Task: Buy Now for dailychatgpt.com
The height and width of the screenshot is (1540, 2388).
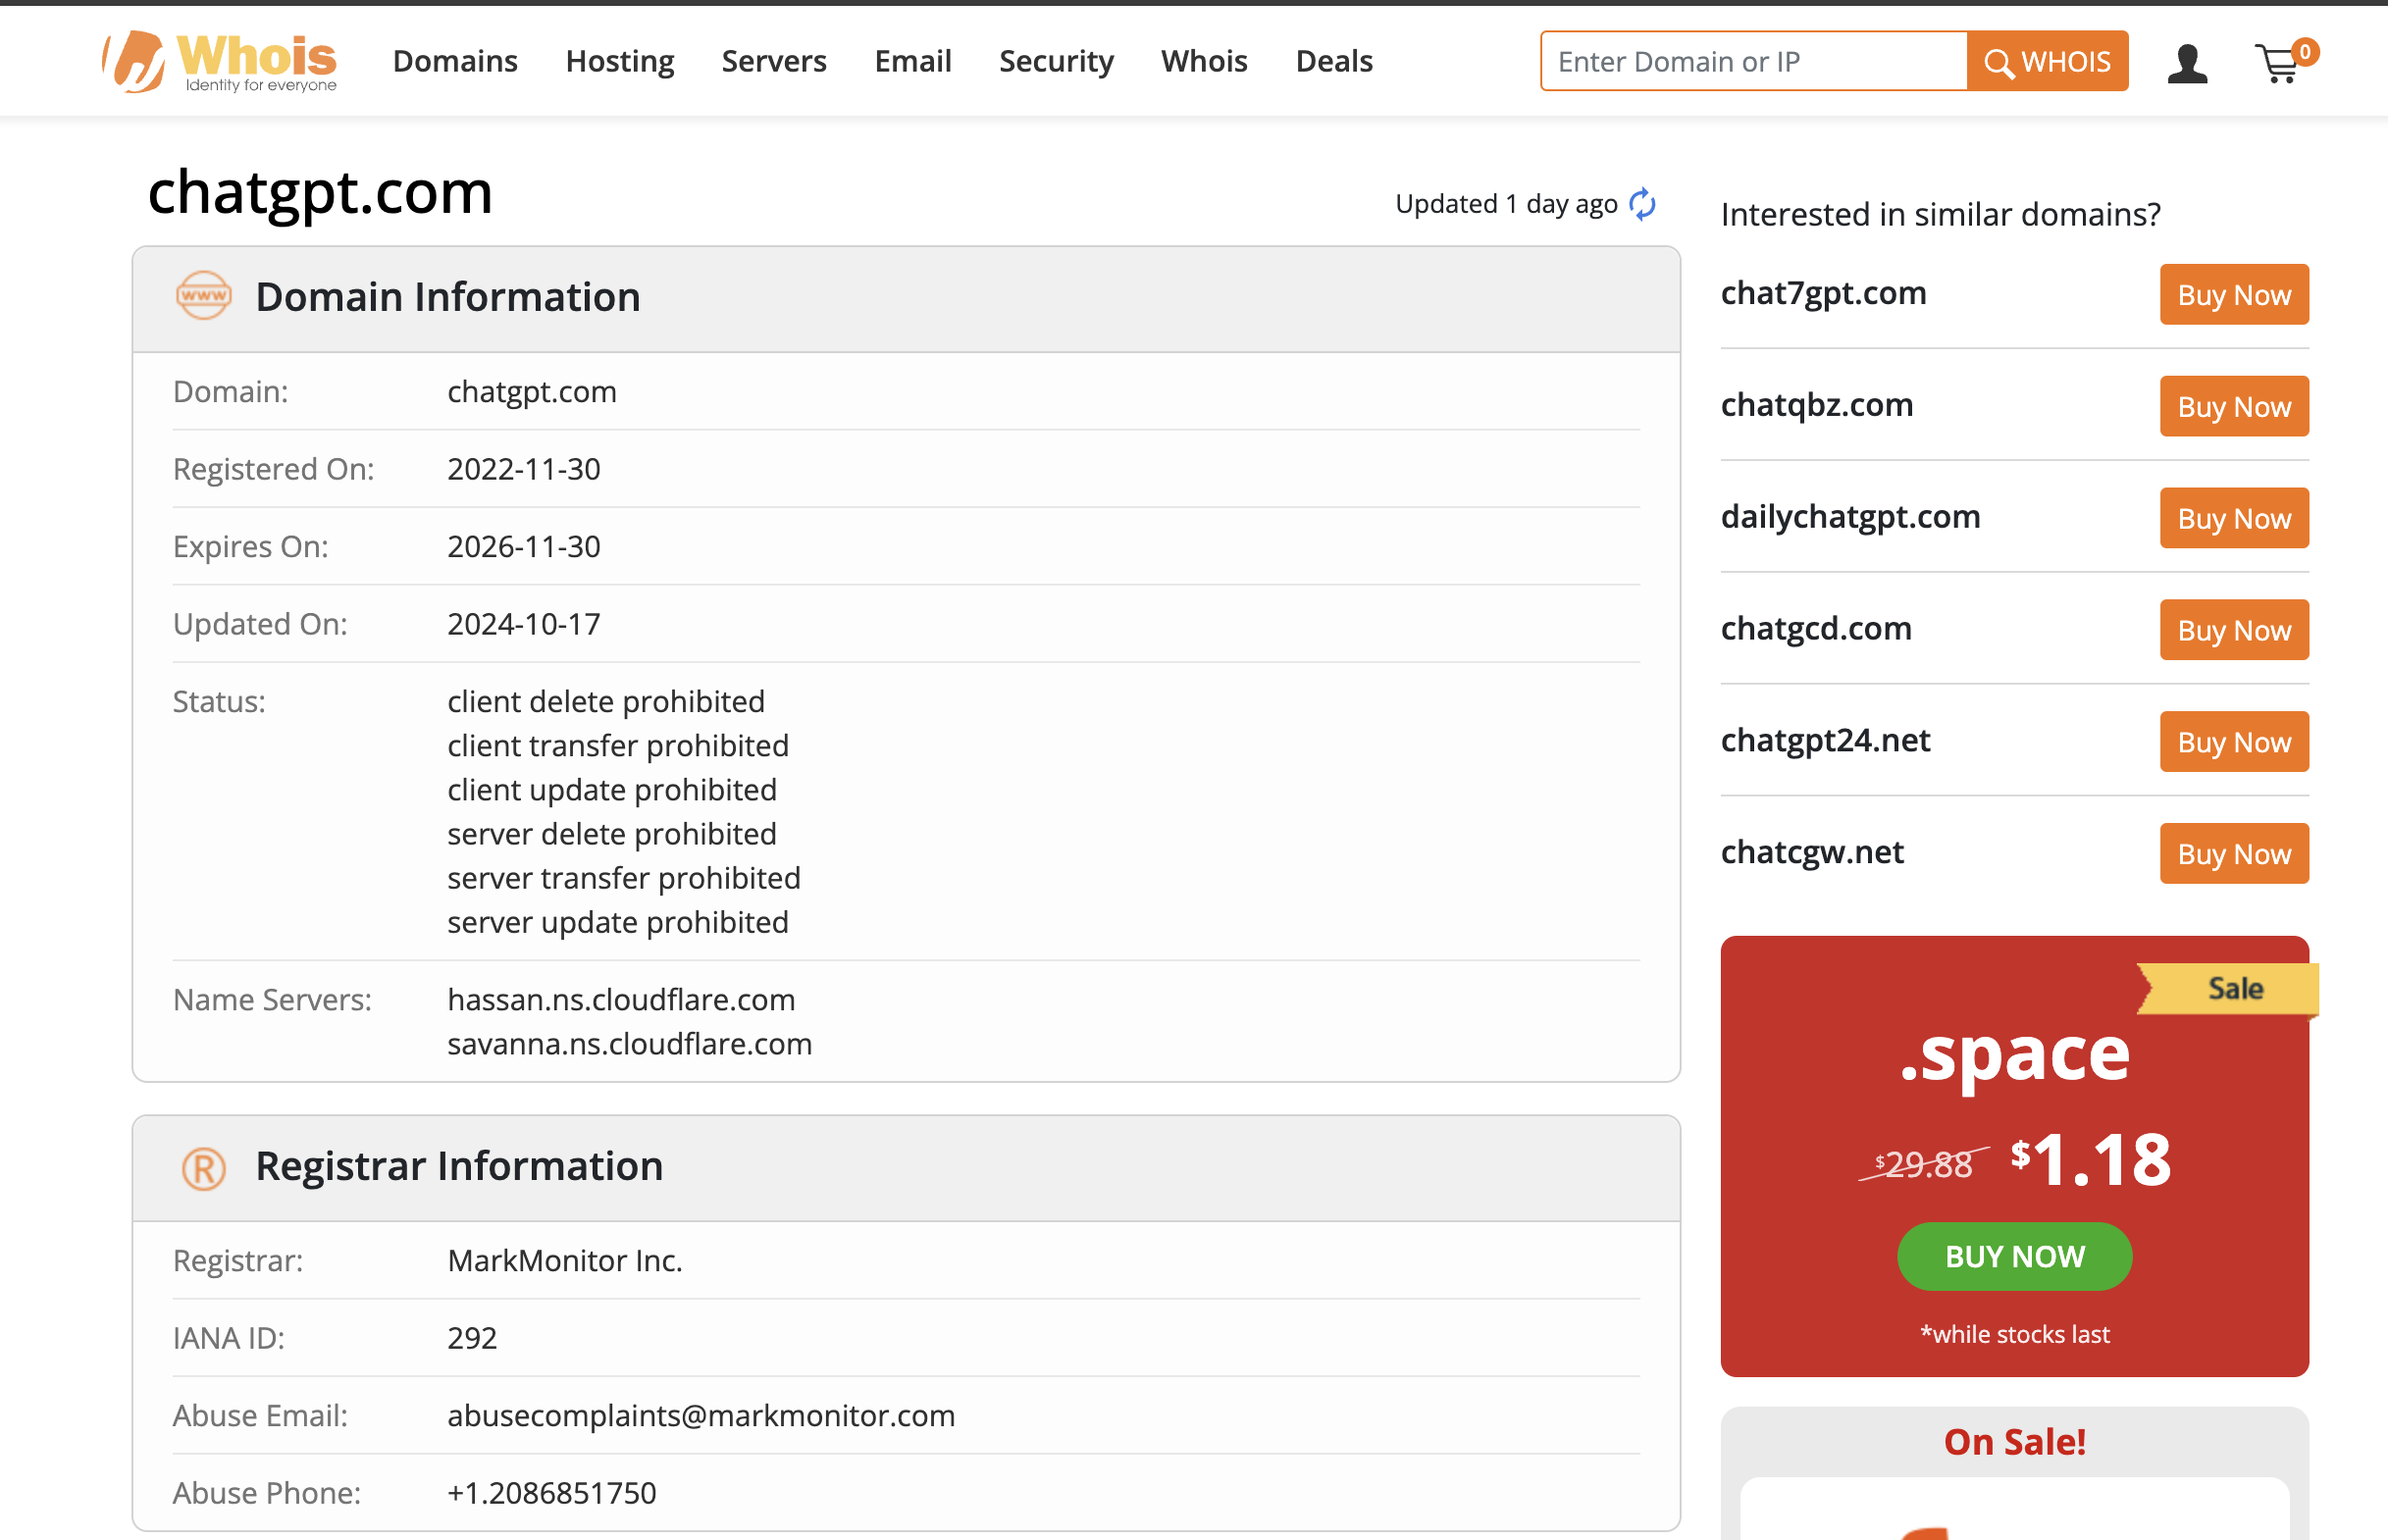Action: coord(2234,518)
